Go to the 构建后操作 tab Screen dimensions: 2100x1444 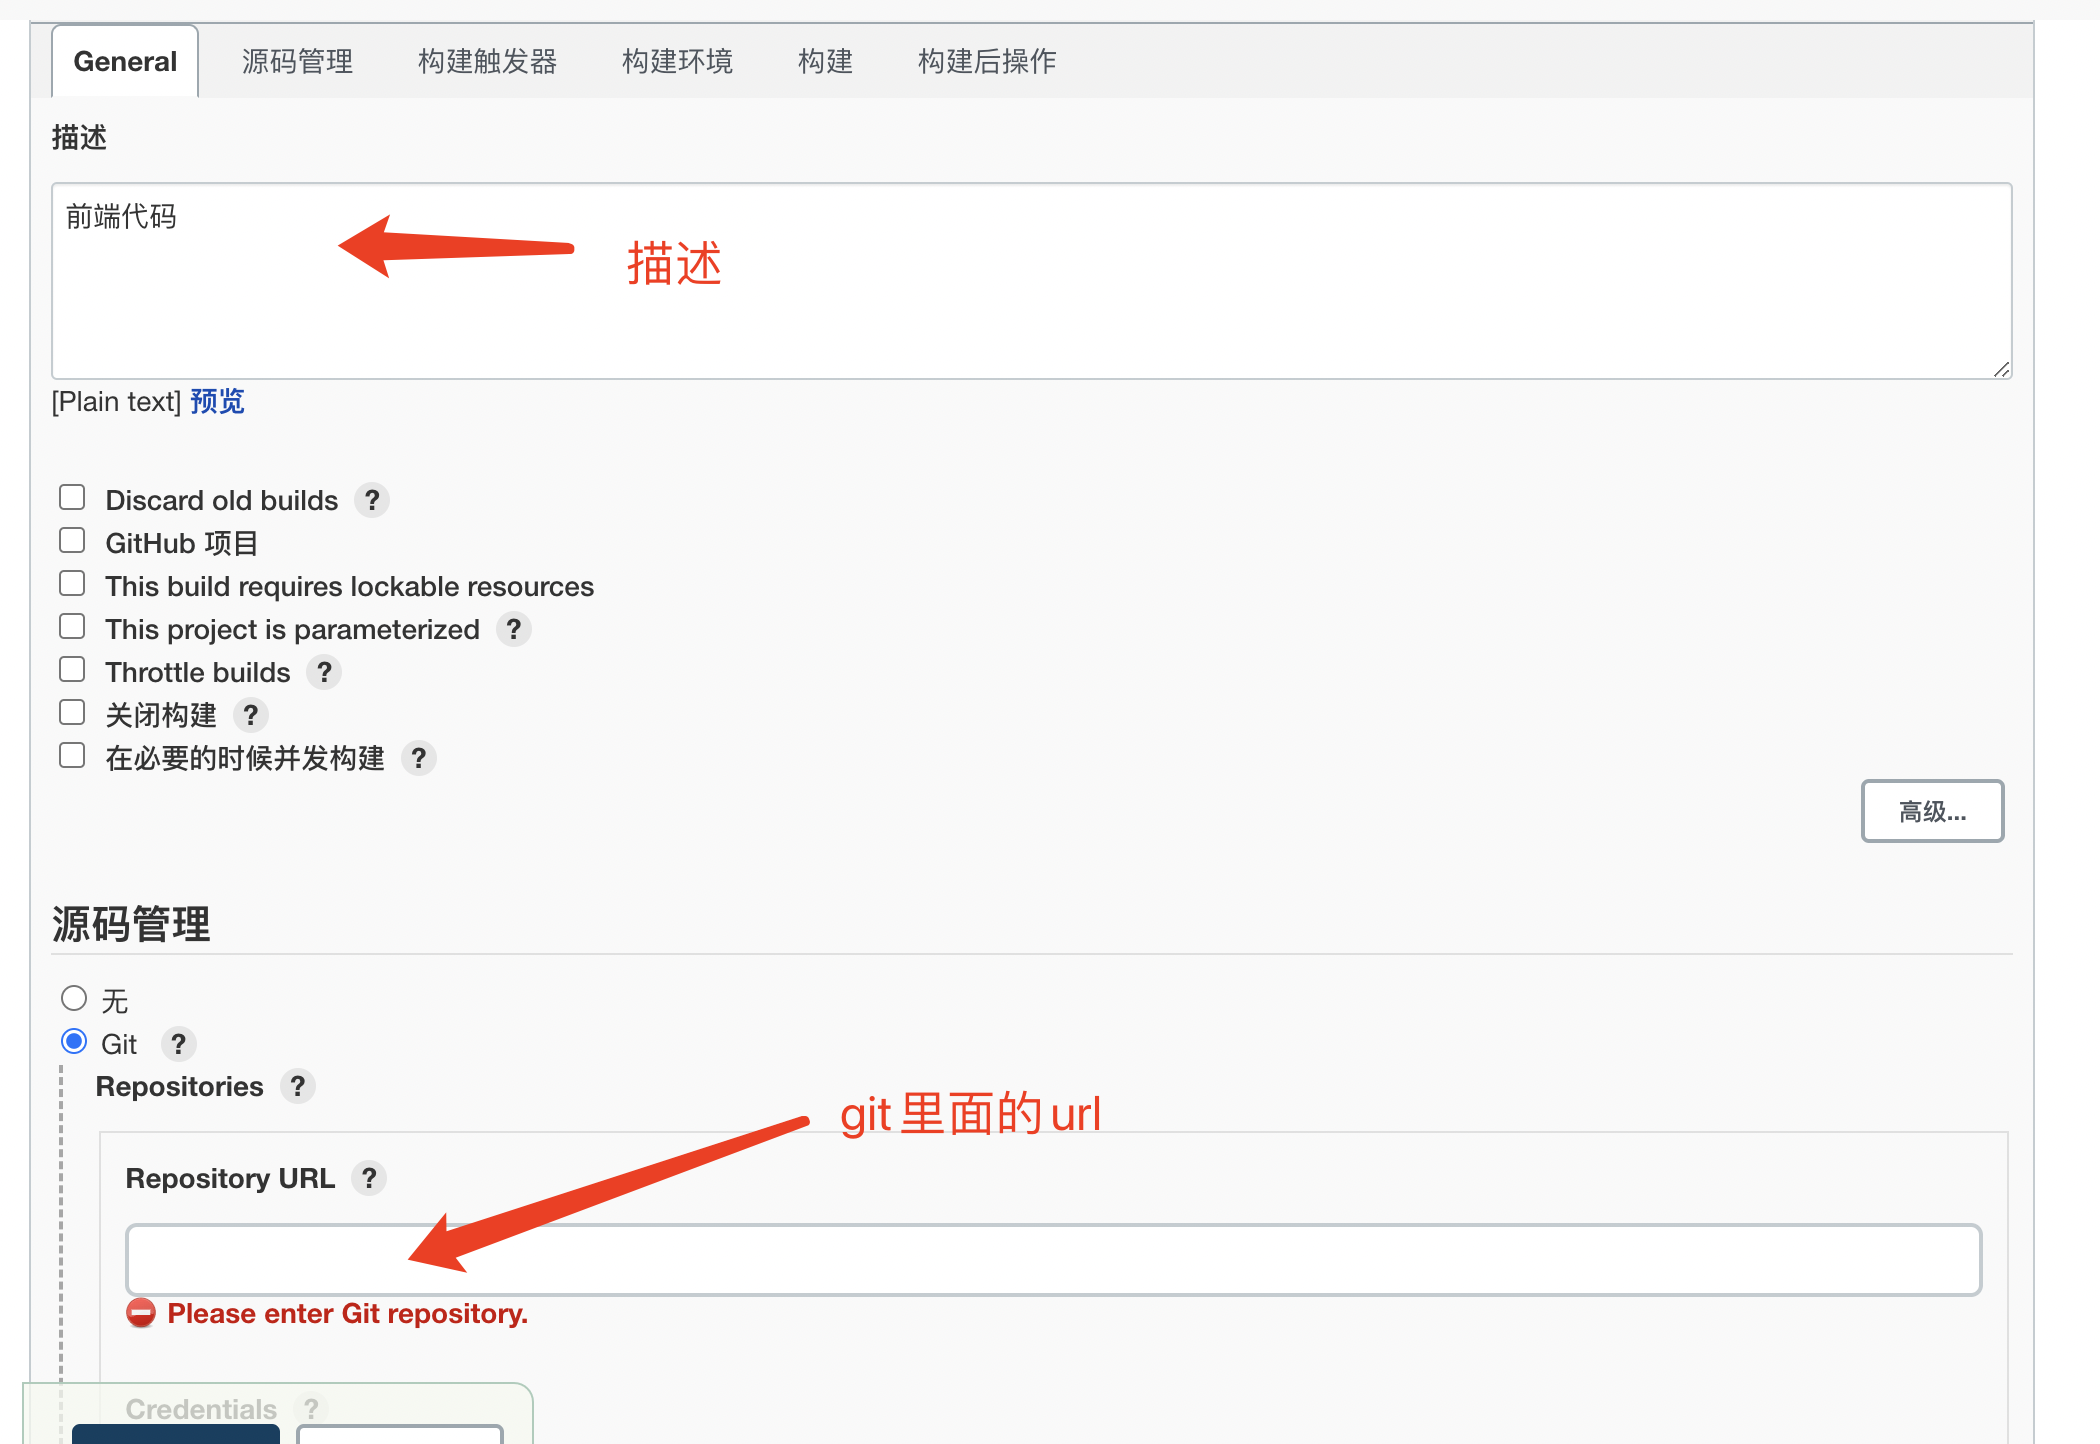pos(986,62)
